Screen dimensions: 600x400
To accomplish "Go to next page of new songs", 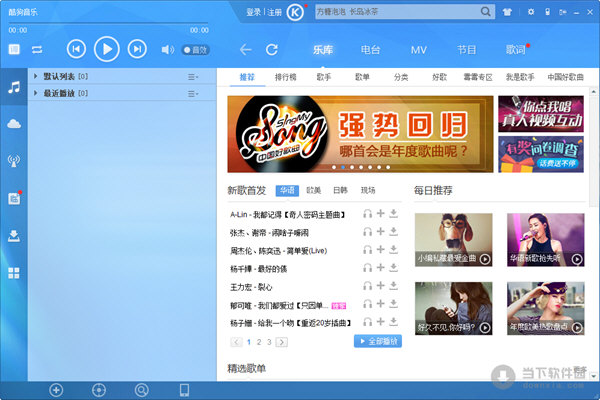I will click(282, 342).
